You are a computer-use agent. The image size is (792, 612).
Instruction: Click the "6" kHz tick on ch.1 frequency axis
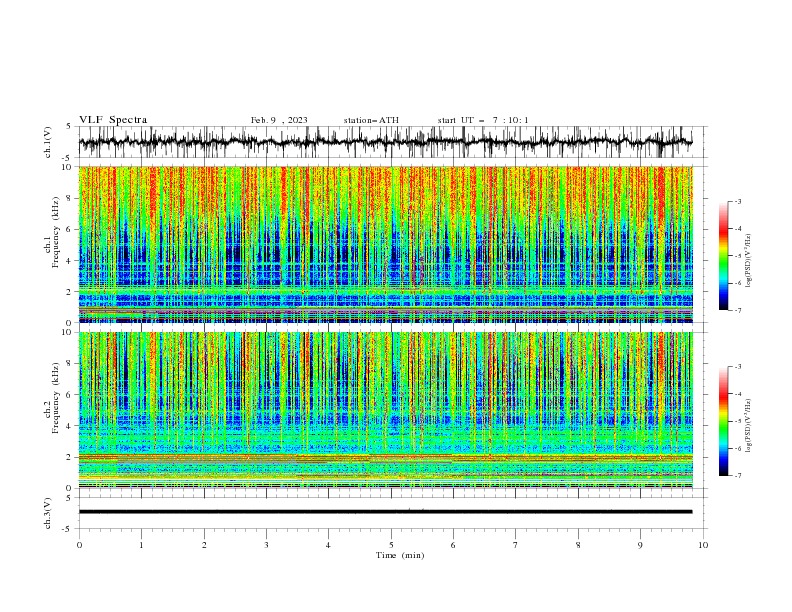[70, 229]
